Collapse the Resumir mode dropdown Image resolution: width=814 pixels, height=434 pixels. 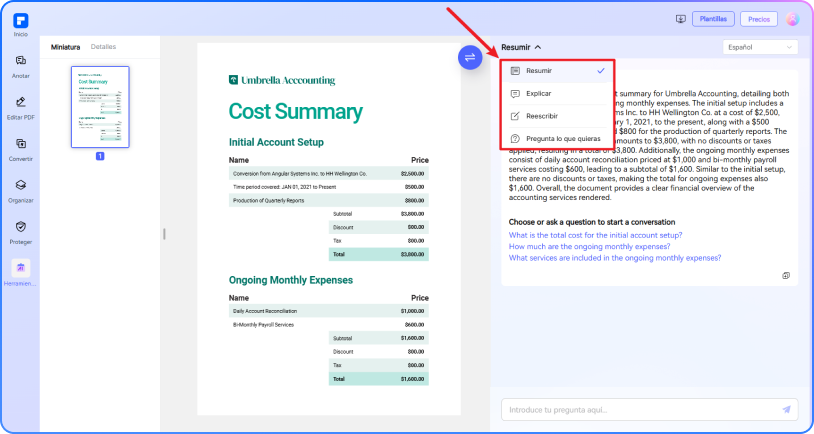click(521, 47)
